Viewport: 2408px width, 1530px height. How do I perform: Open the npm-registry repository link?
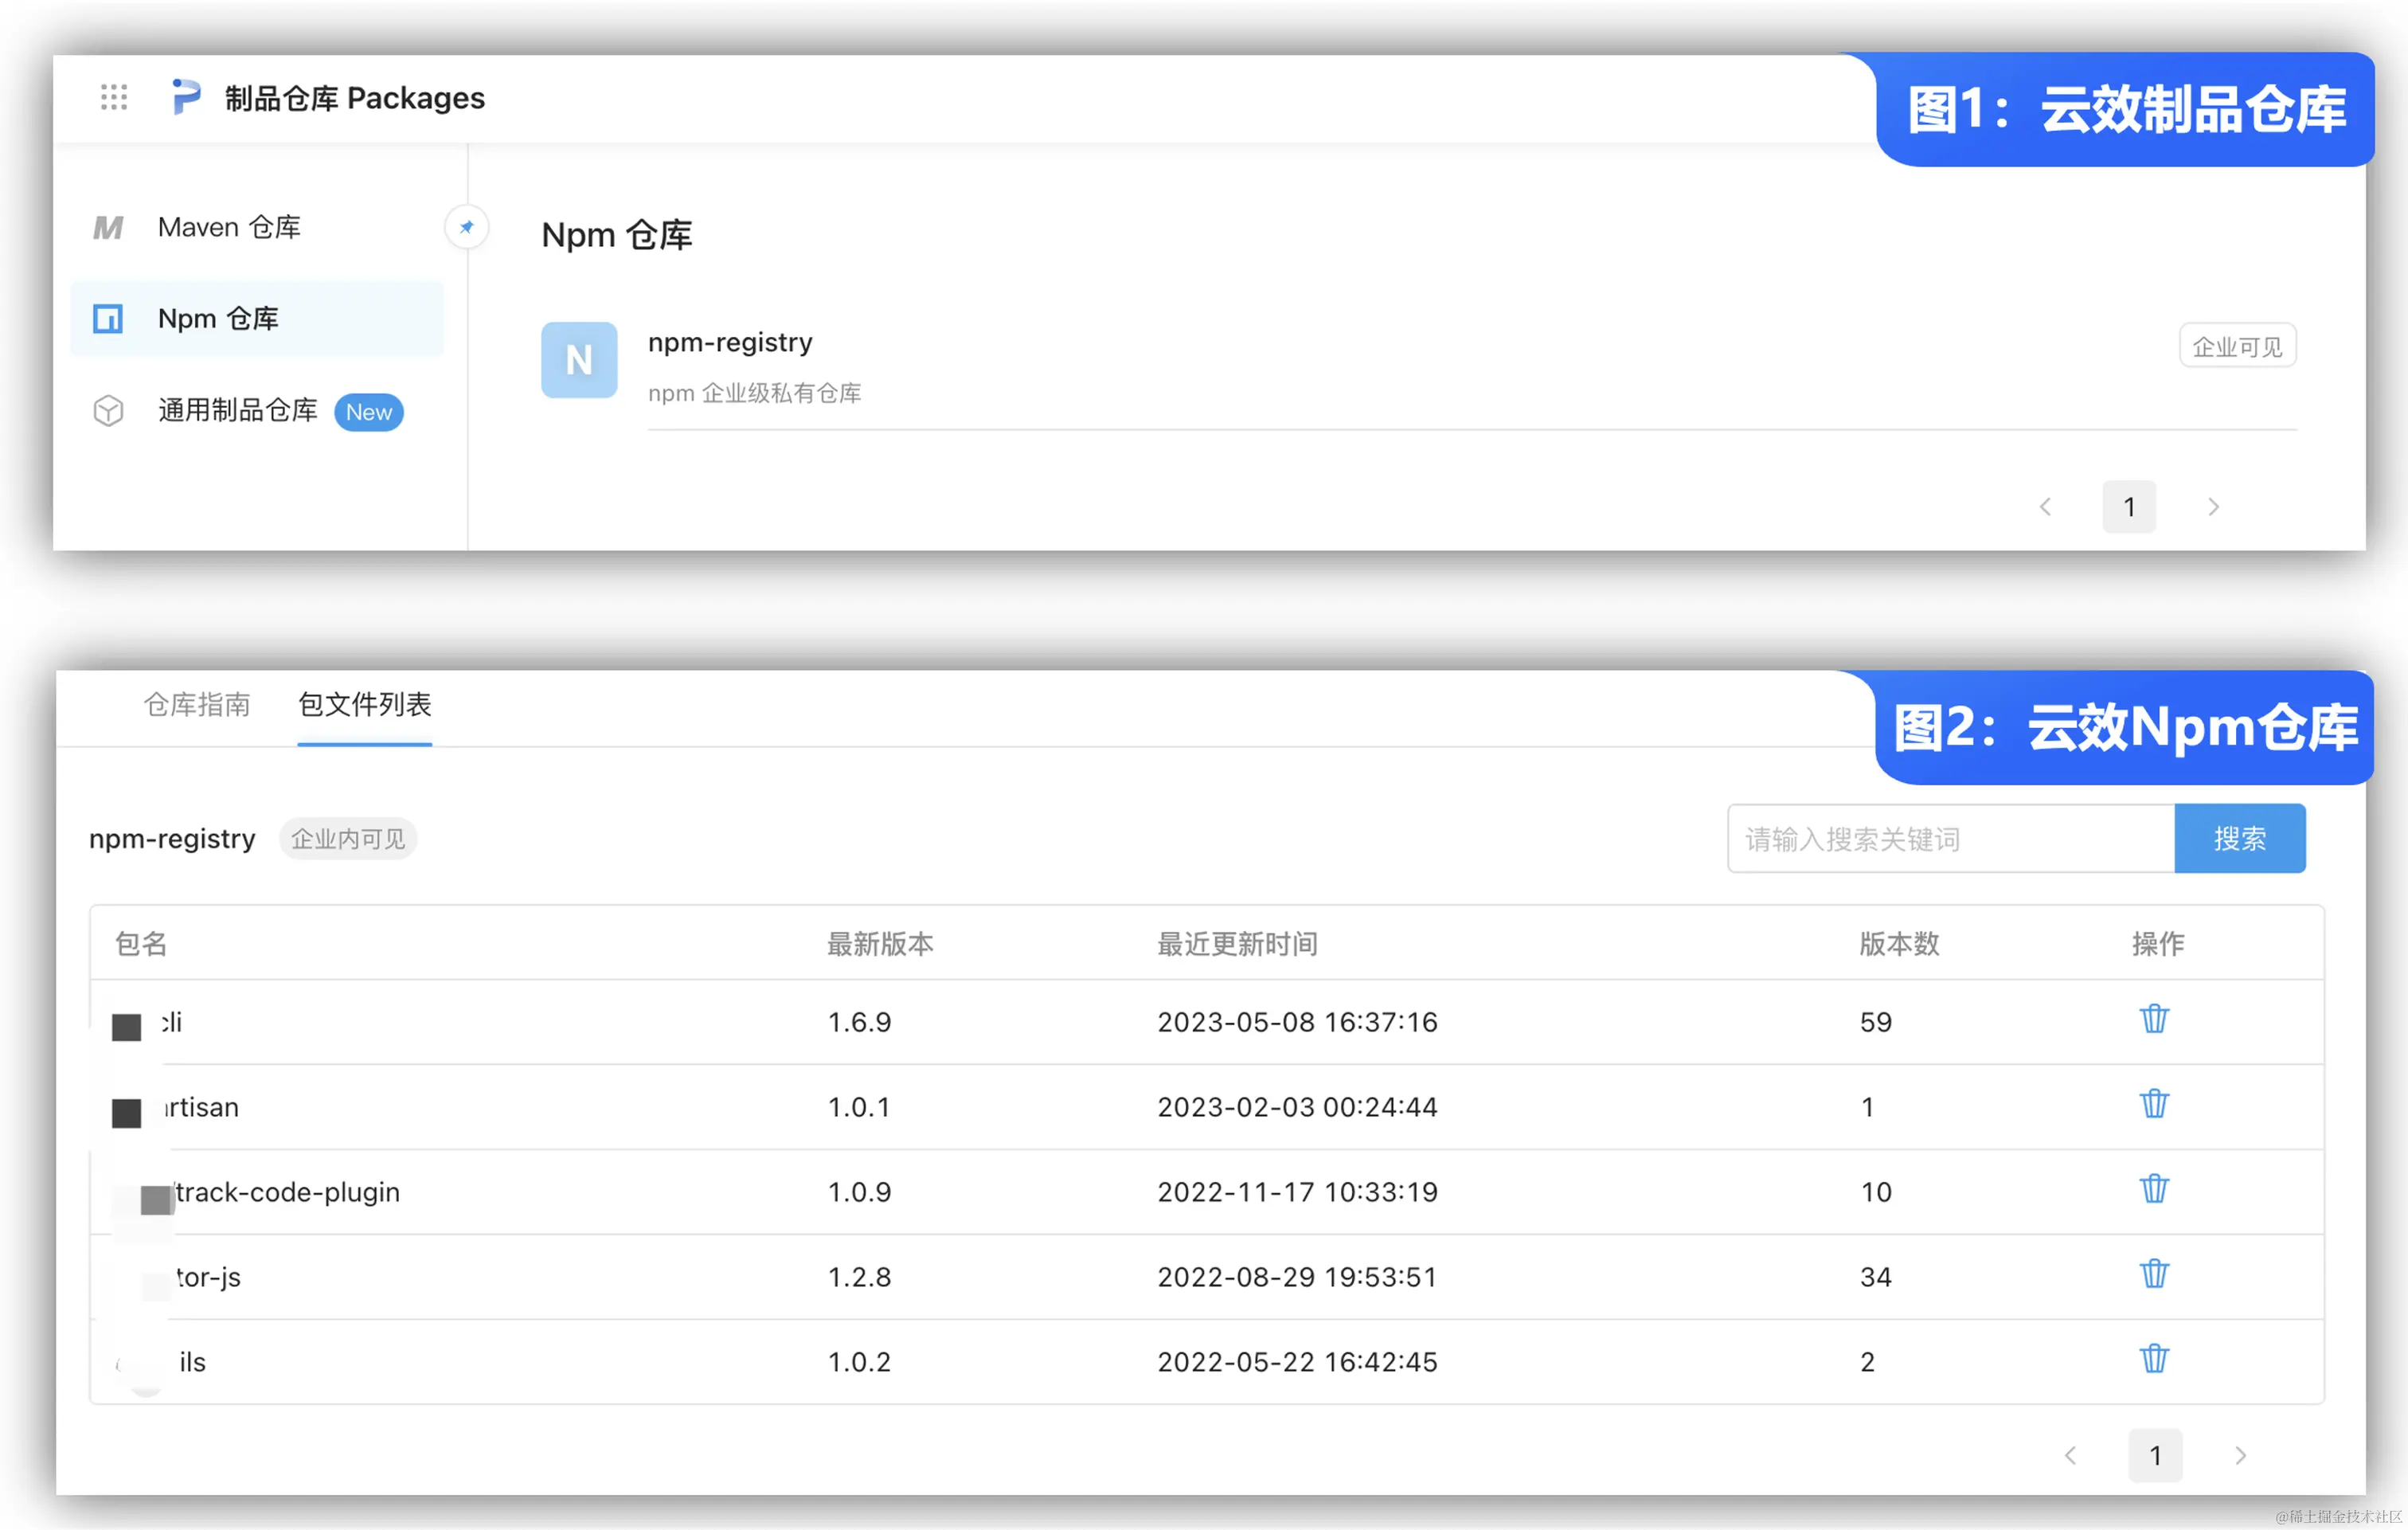[x=730, y=343]
